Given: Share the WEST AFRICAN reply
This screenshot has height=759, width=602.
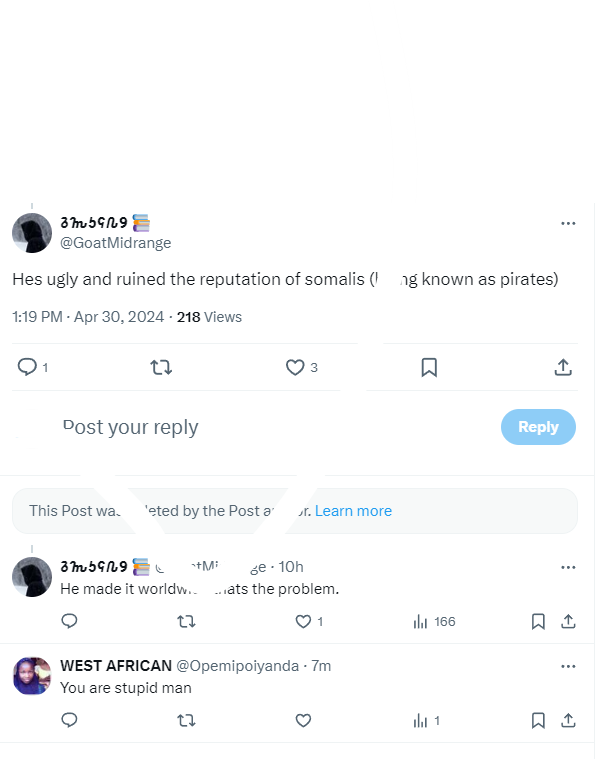Looking at the screenshot, I should coord(568,720).
